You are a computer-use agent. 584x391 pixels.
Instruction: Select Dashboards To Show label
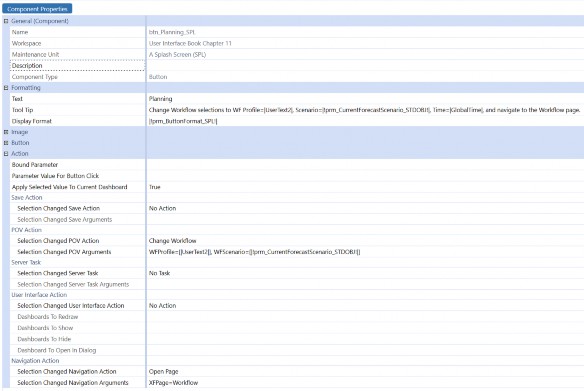pyautogui.click(x=45, y=328)
